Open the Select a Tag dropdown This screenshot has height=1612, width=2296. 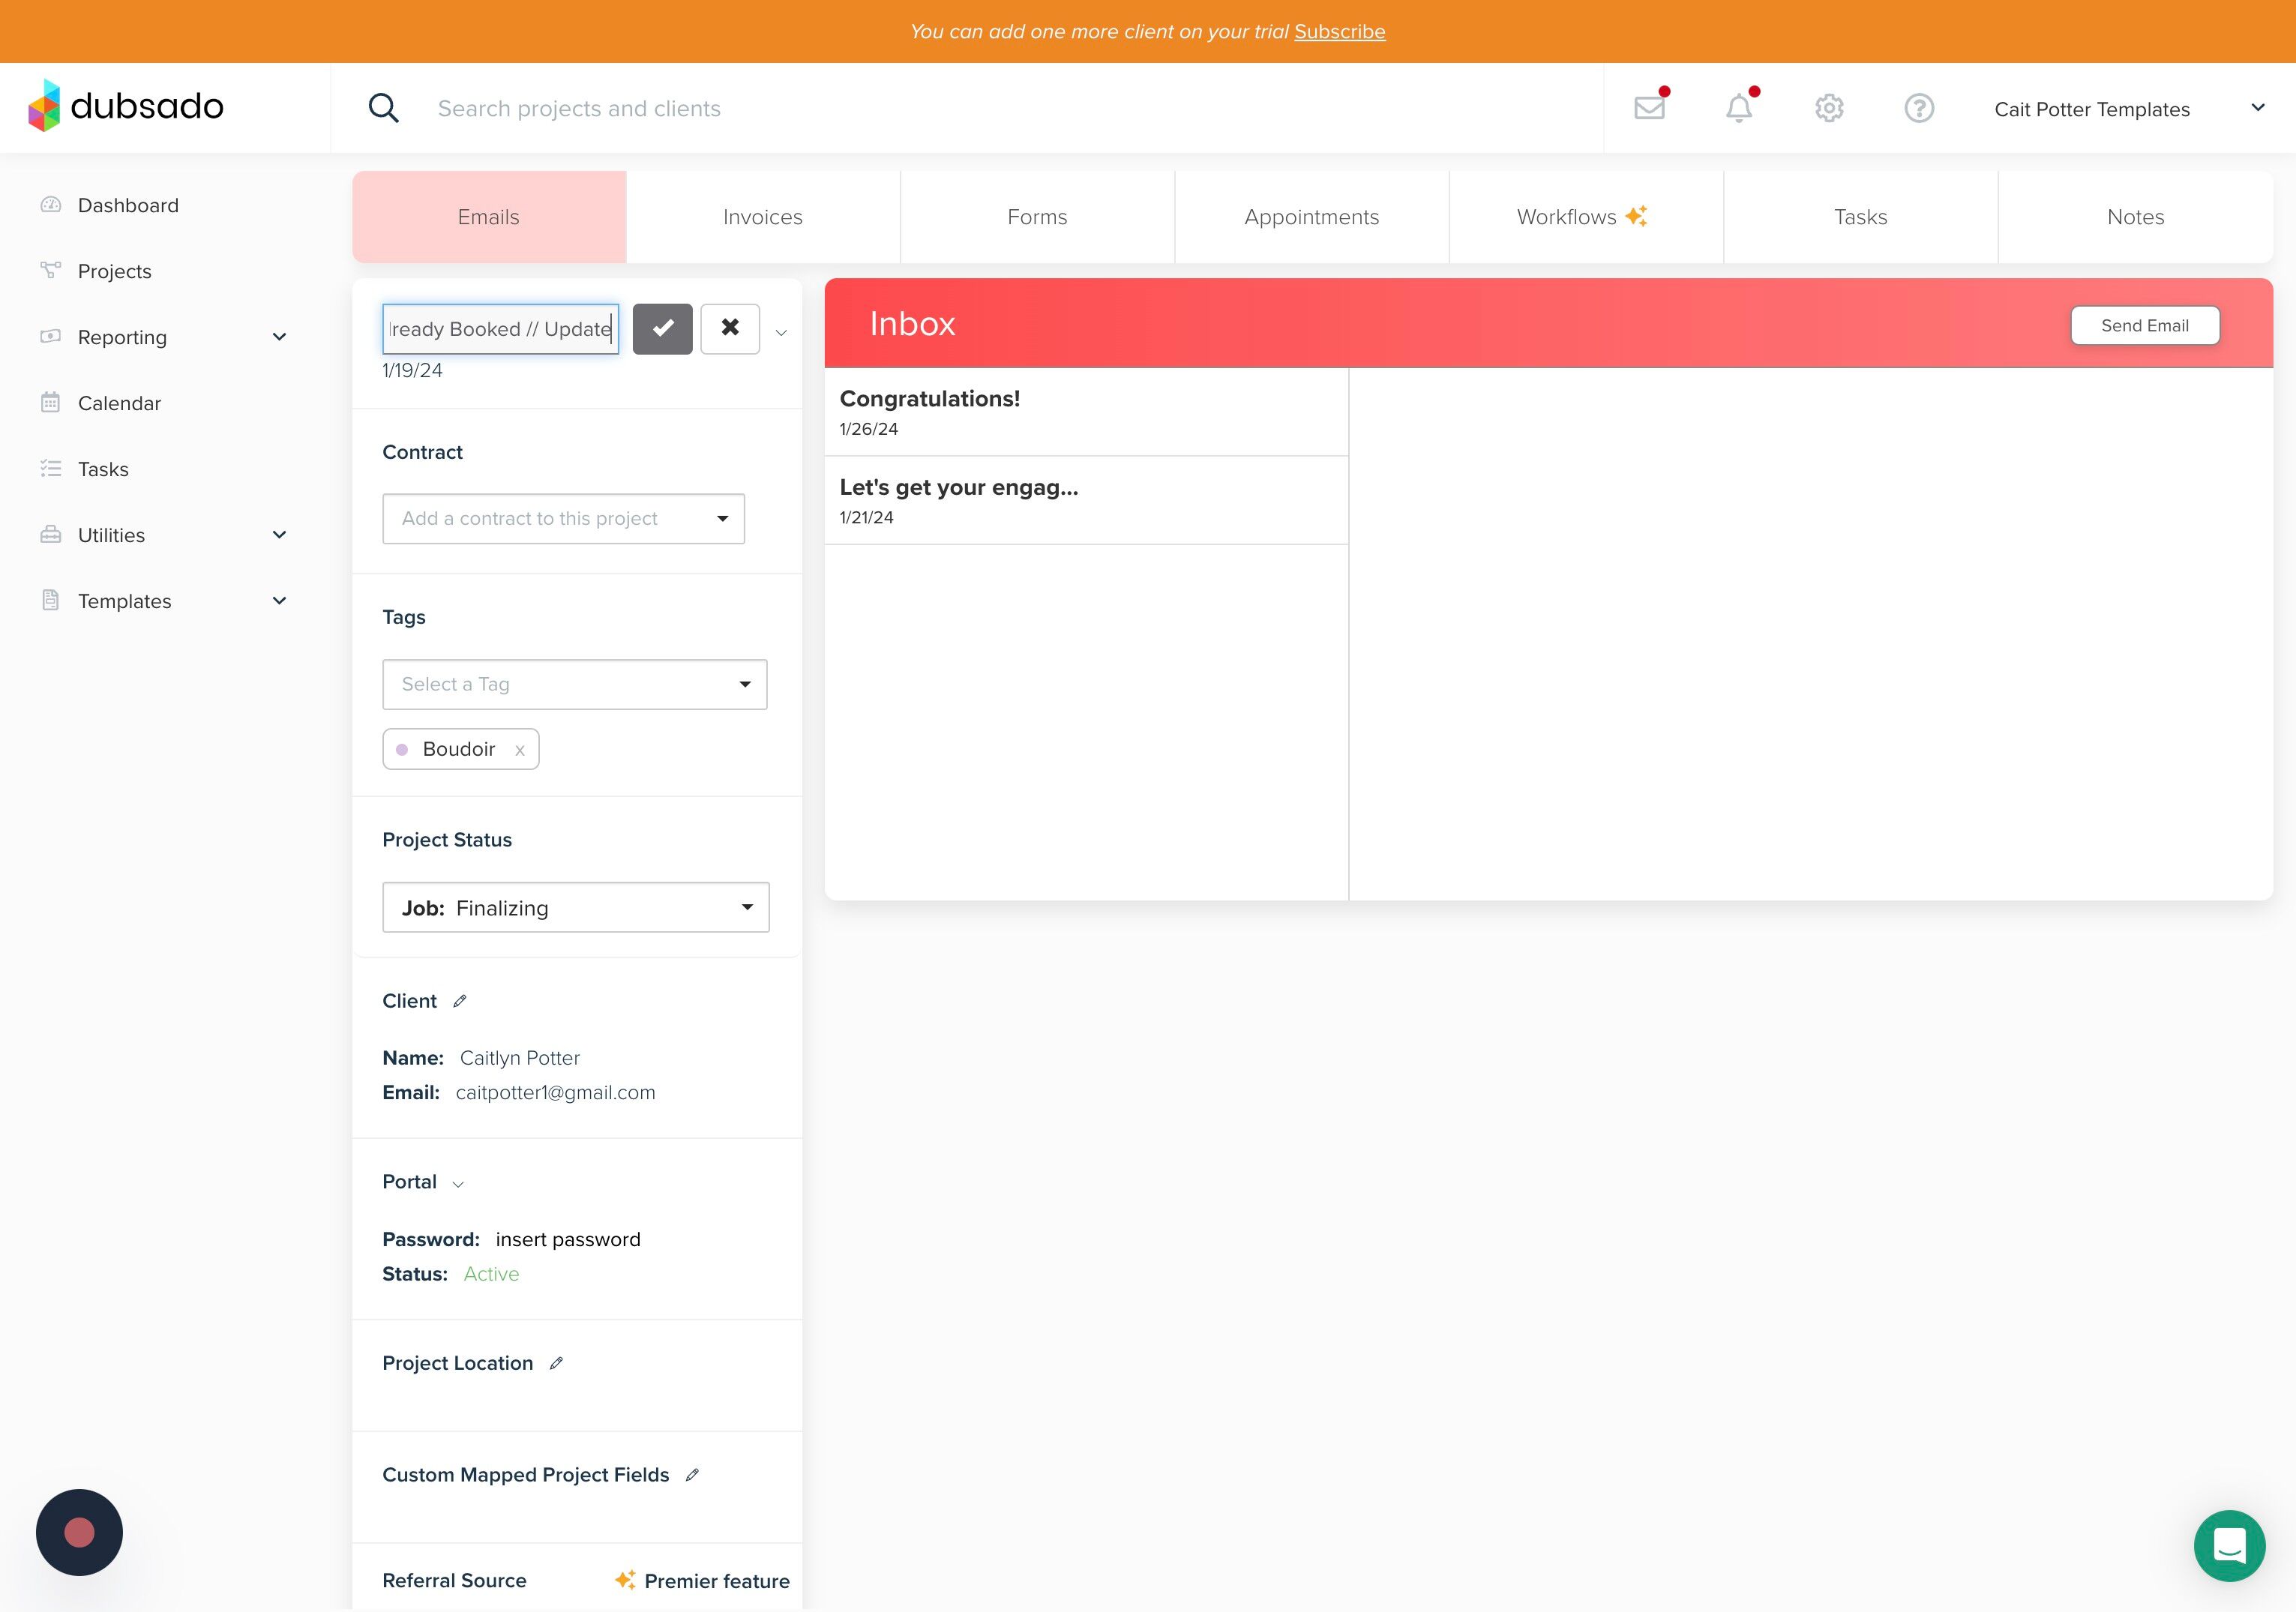click(574, 684)
